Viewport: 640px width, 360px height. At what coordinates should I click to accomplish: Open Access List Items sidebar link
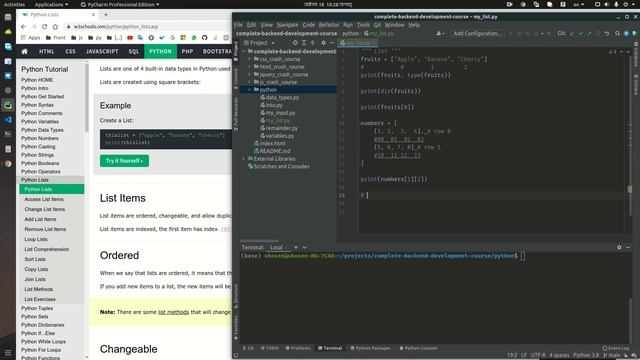[44, 199]
